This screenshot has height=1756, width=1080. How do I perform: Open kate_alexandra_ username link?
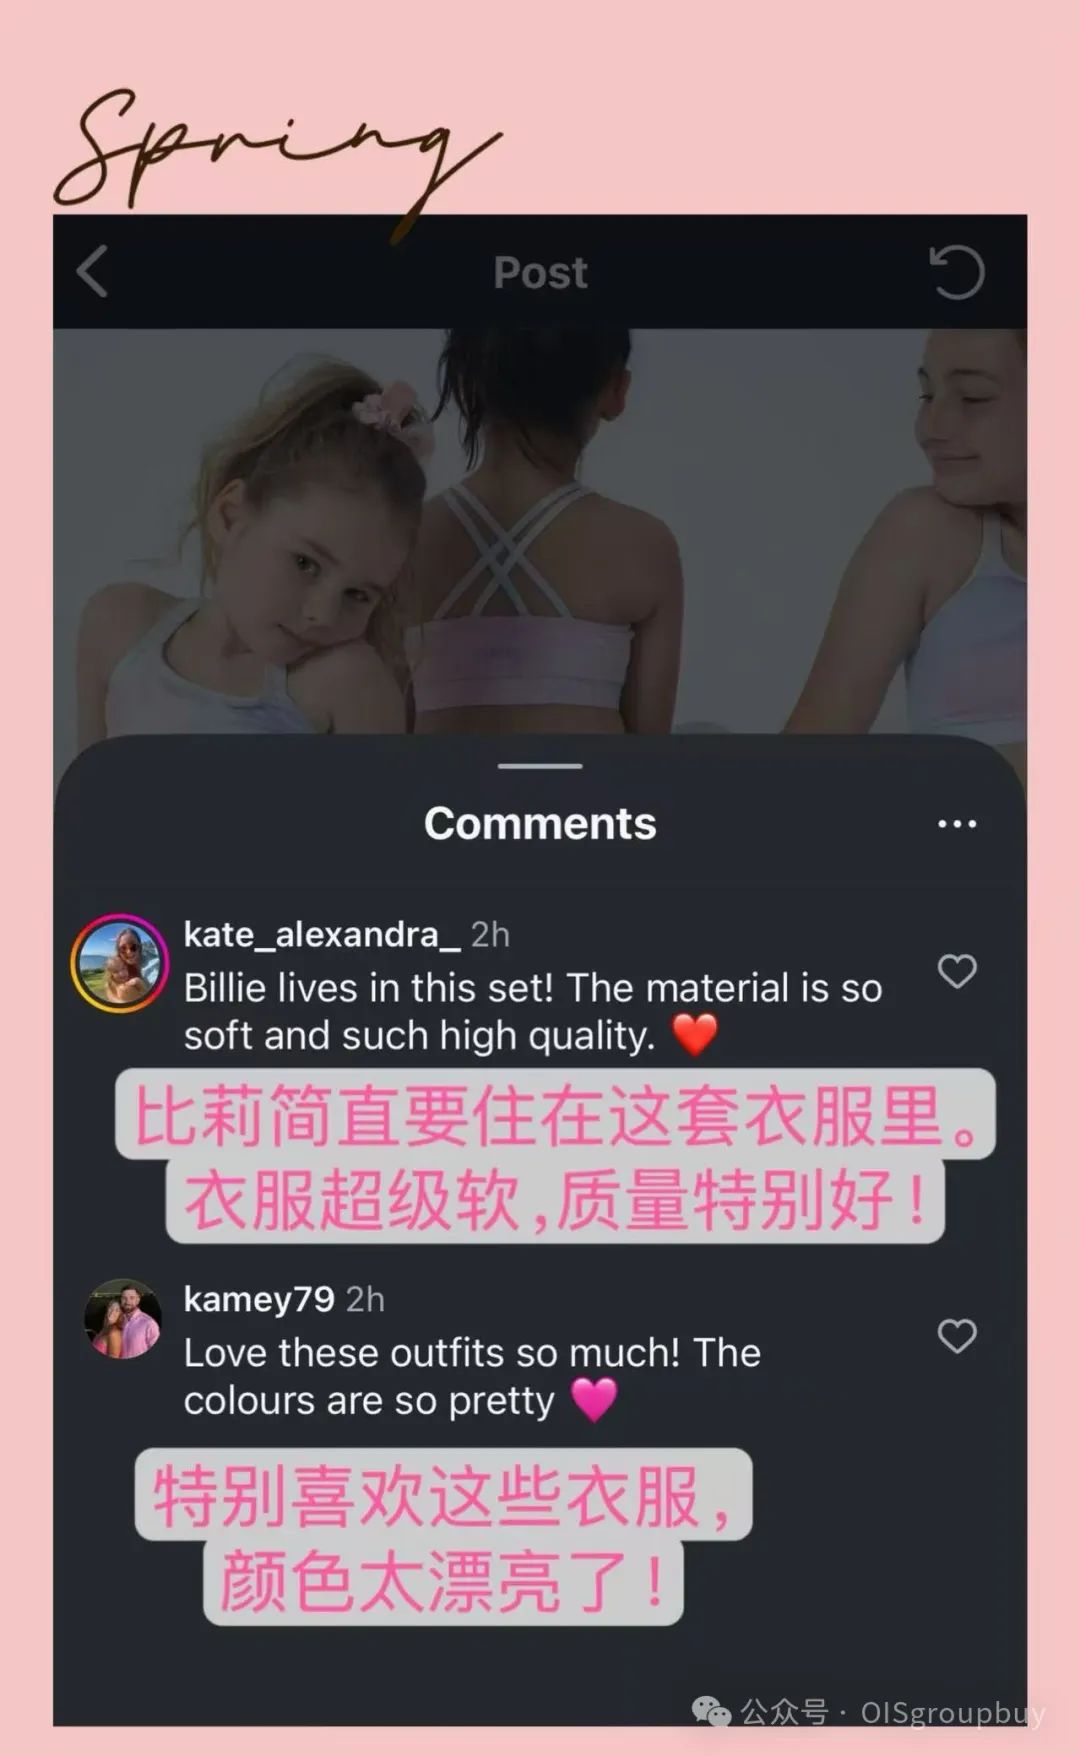(322, 934)
